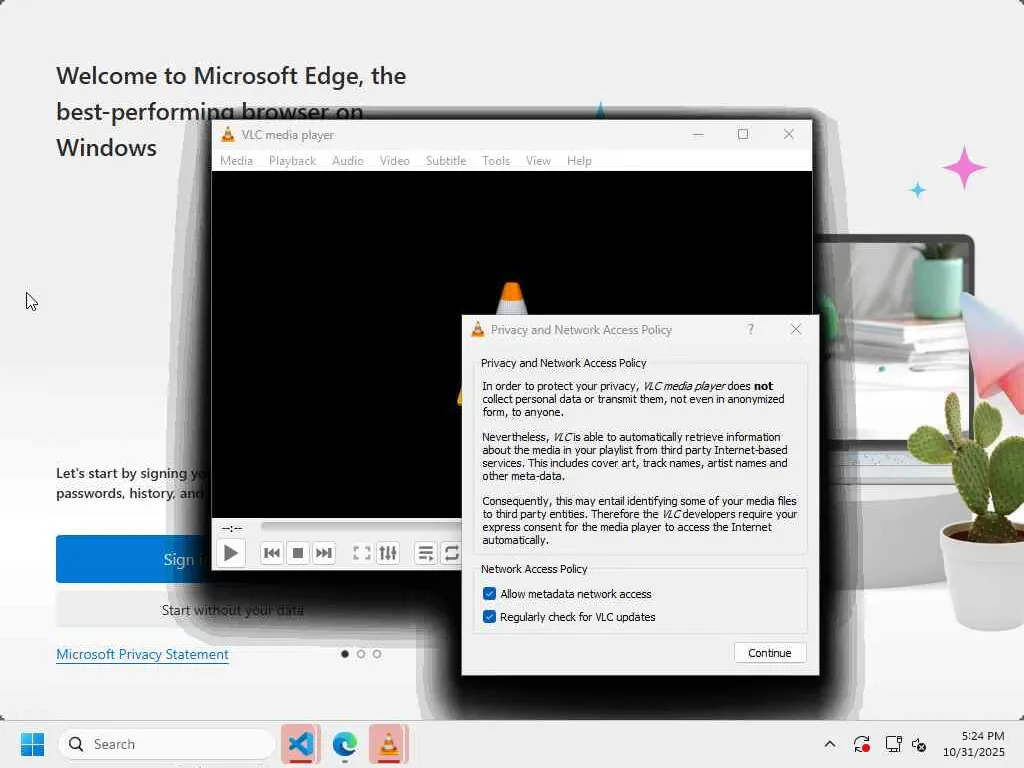Open the Media menu
Screen dimensions: 1024x768
[x=236, y=161]
